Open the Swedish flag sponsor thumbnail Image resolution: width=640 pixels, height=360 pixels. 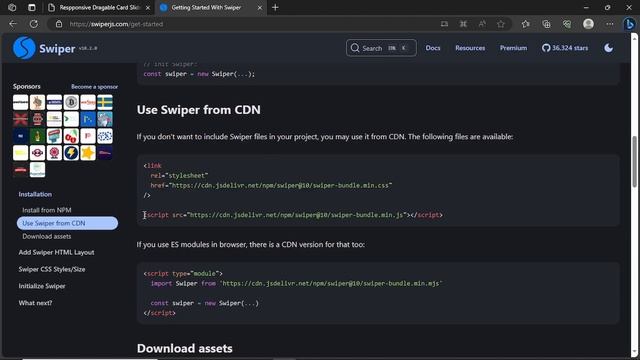[105, 102]
